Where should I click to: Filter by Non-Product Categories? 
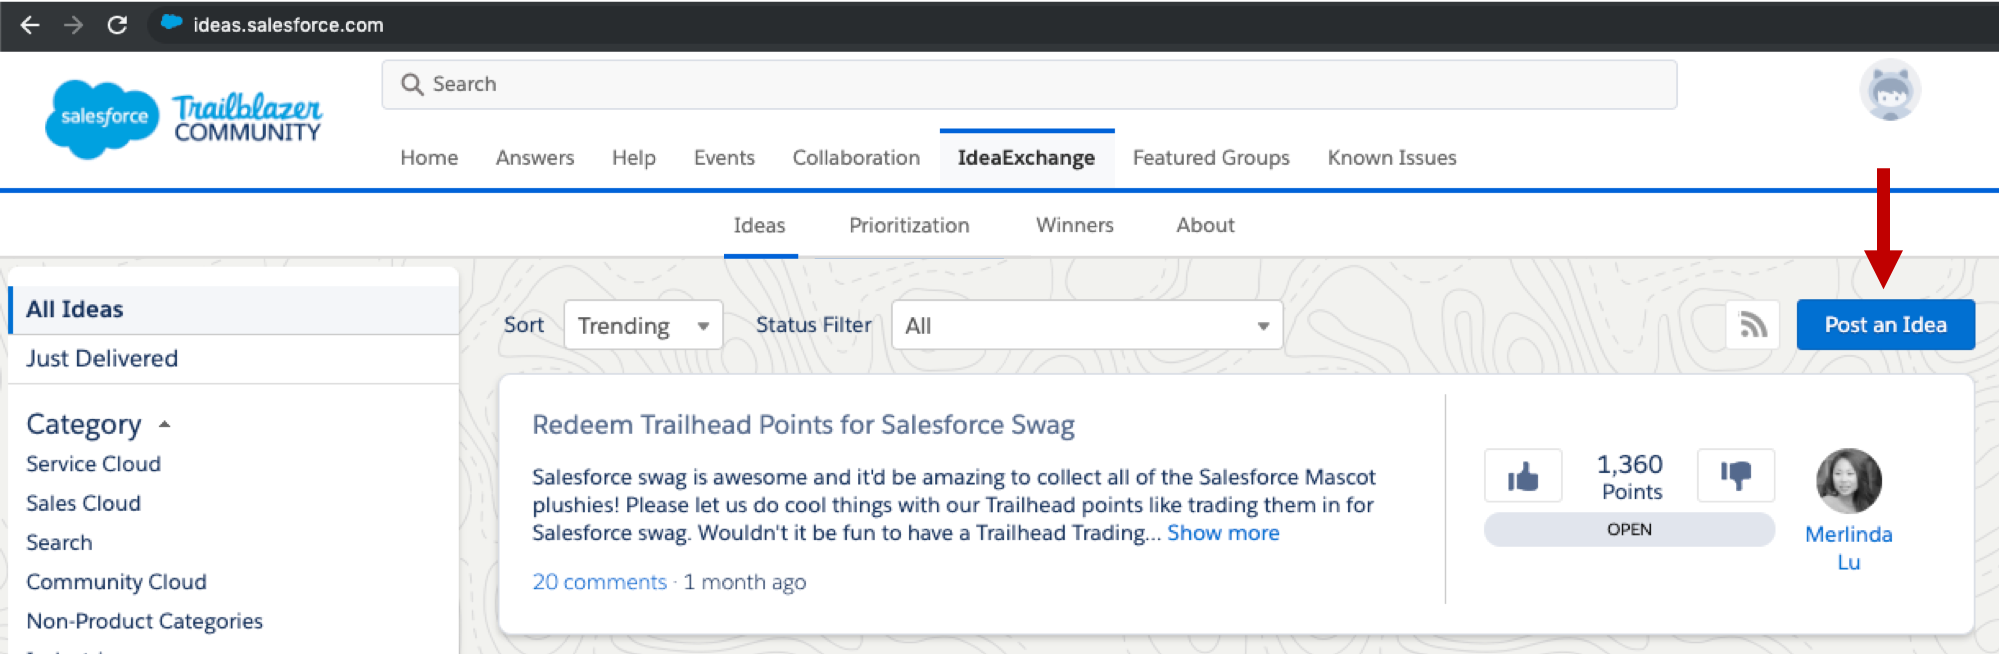pos(144,621)
